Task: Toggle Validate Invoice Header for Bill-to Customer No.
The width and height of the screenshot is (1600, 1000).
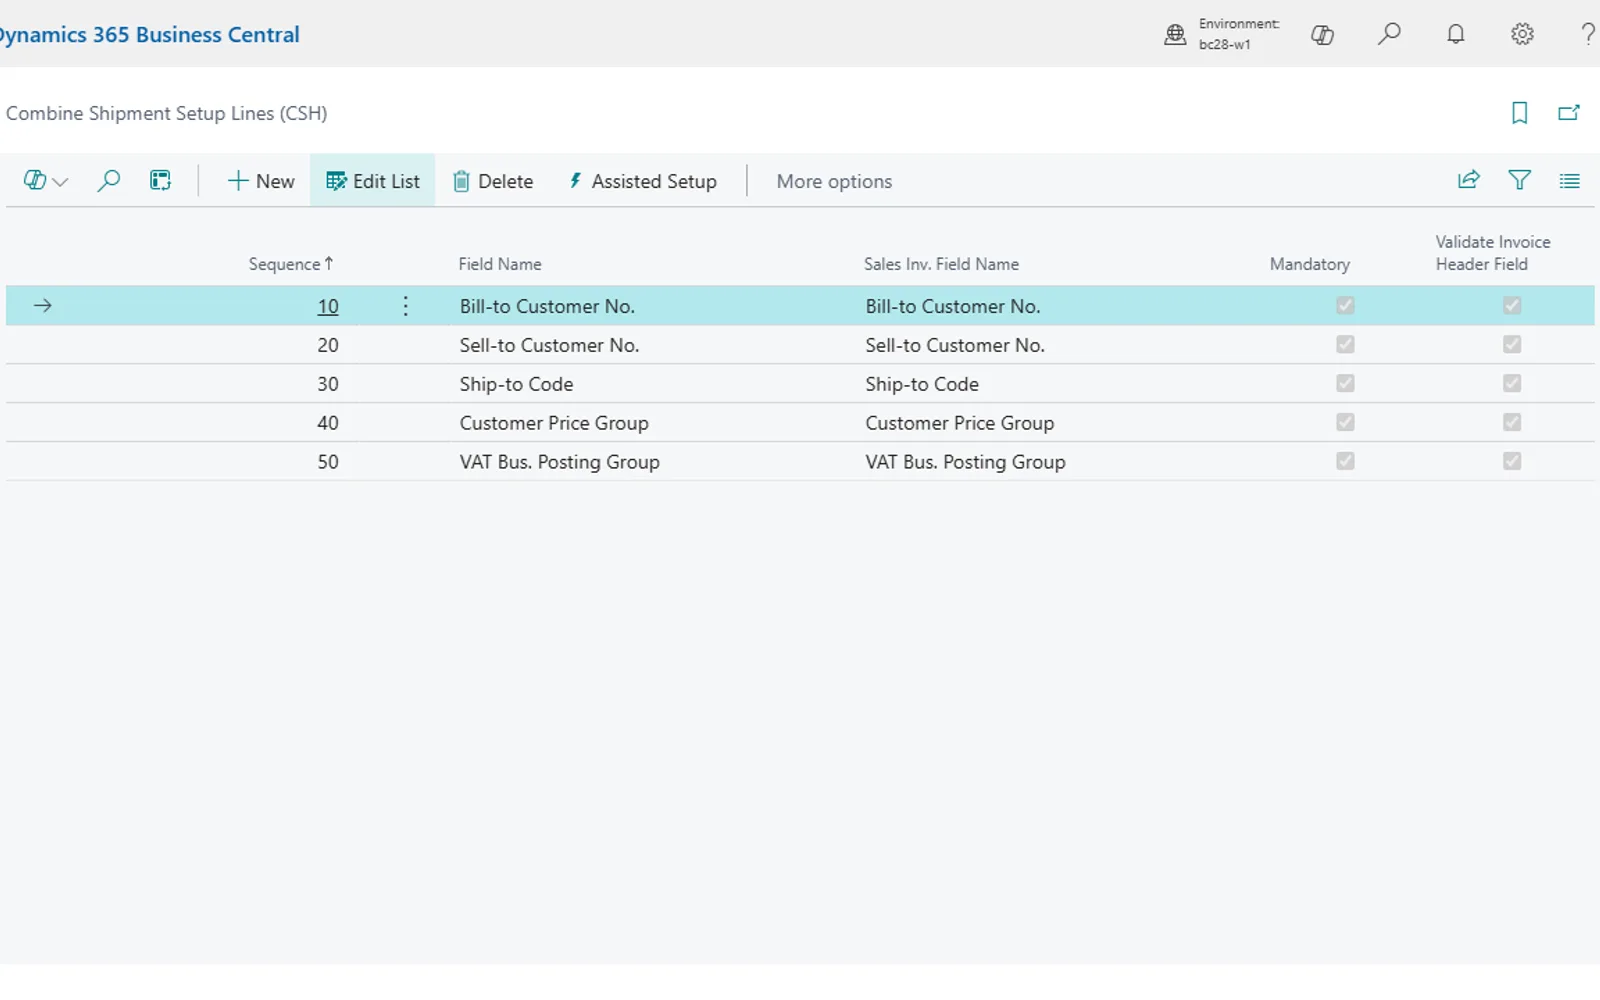Action: pyautogui.click(x=1512, y=305)
